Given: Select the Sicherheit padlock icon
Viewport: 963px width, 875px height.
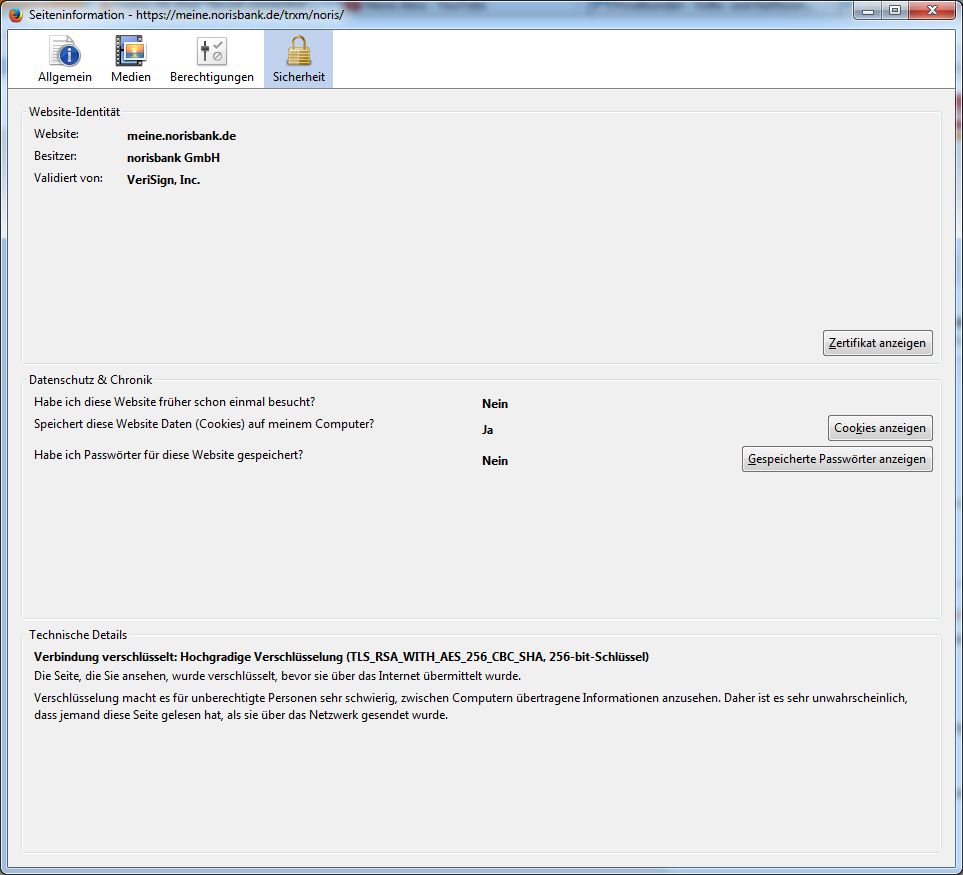Looking at the screenshot, I should click(298, 60).
